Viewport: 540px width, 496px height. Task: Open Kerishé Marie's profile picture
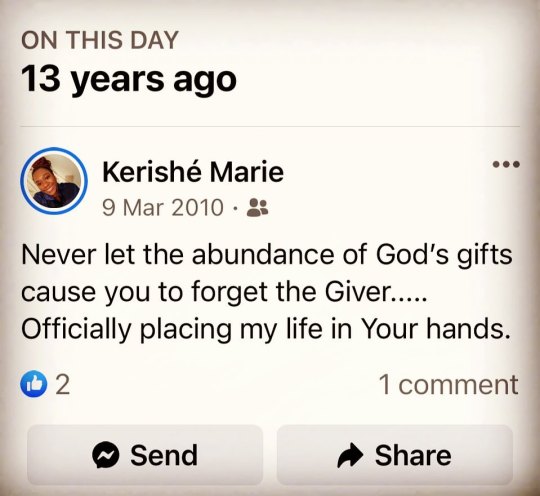tap(54, 181)
